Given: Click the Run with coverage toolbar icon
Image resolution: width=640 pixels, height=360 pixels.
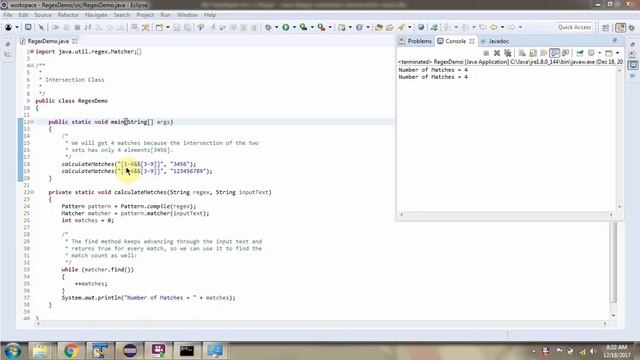Looking at the screenshot, I should coord(303,27).
